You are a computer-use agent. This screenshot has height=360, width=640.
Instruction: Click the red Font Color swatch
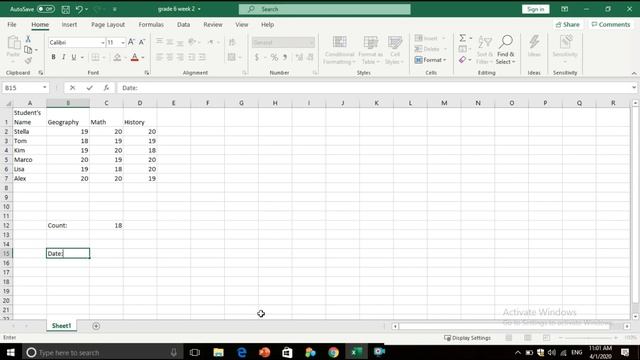(135, 57)
